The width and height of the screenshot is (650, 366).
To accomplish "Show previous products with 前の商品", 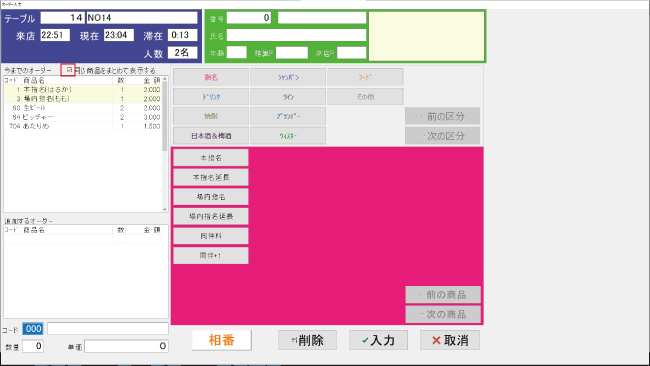I will pyautogui.click(x=443, y=295).
